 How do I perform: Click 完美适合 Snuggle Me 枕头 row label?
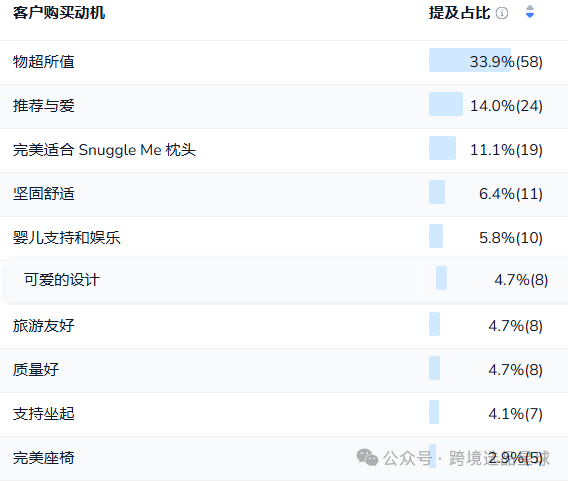(104, 150)
